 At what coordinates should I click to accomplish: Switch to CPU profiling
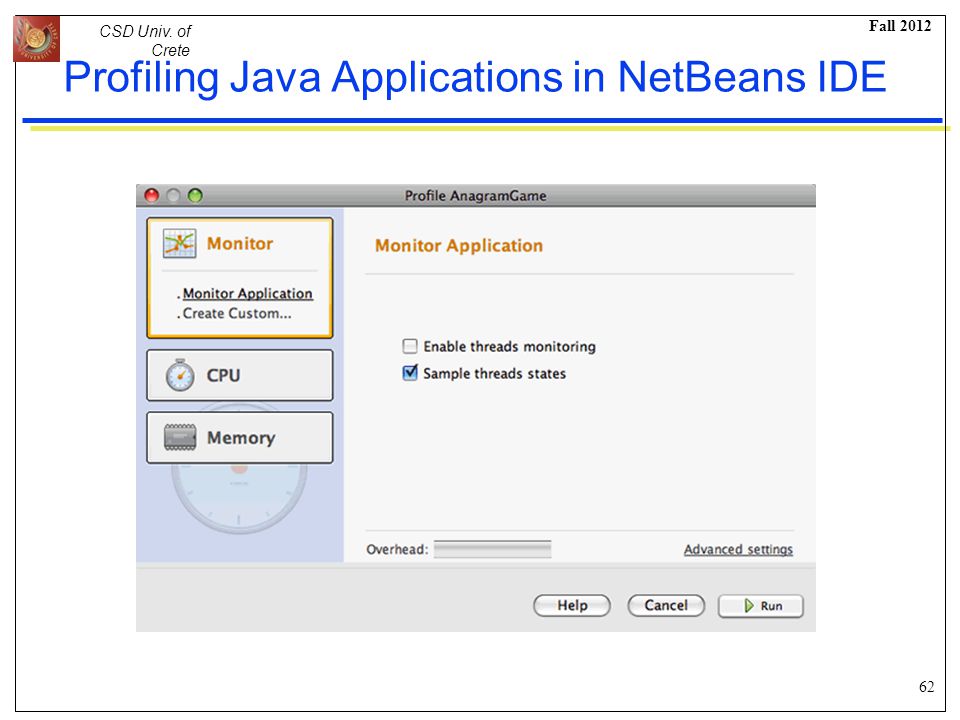[240, 375]
